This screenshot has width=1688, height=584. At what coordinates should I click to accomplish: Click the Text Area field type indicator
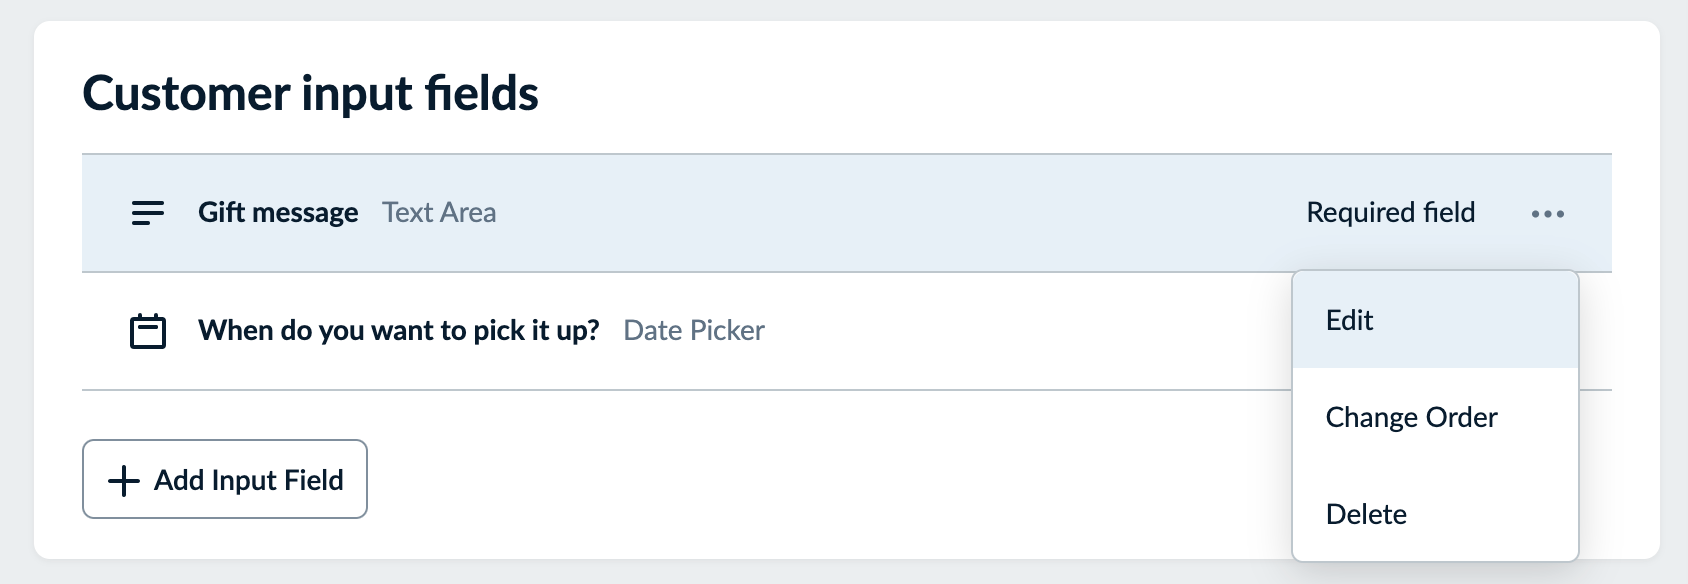pos(439,212)
